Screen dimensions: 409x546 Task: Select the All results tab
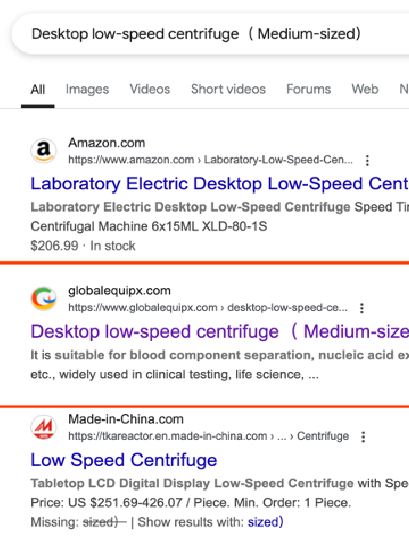coord(38,89)
